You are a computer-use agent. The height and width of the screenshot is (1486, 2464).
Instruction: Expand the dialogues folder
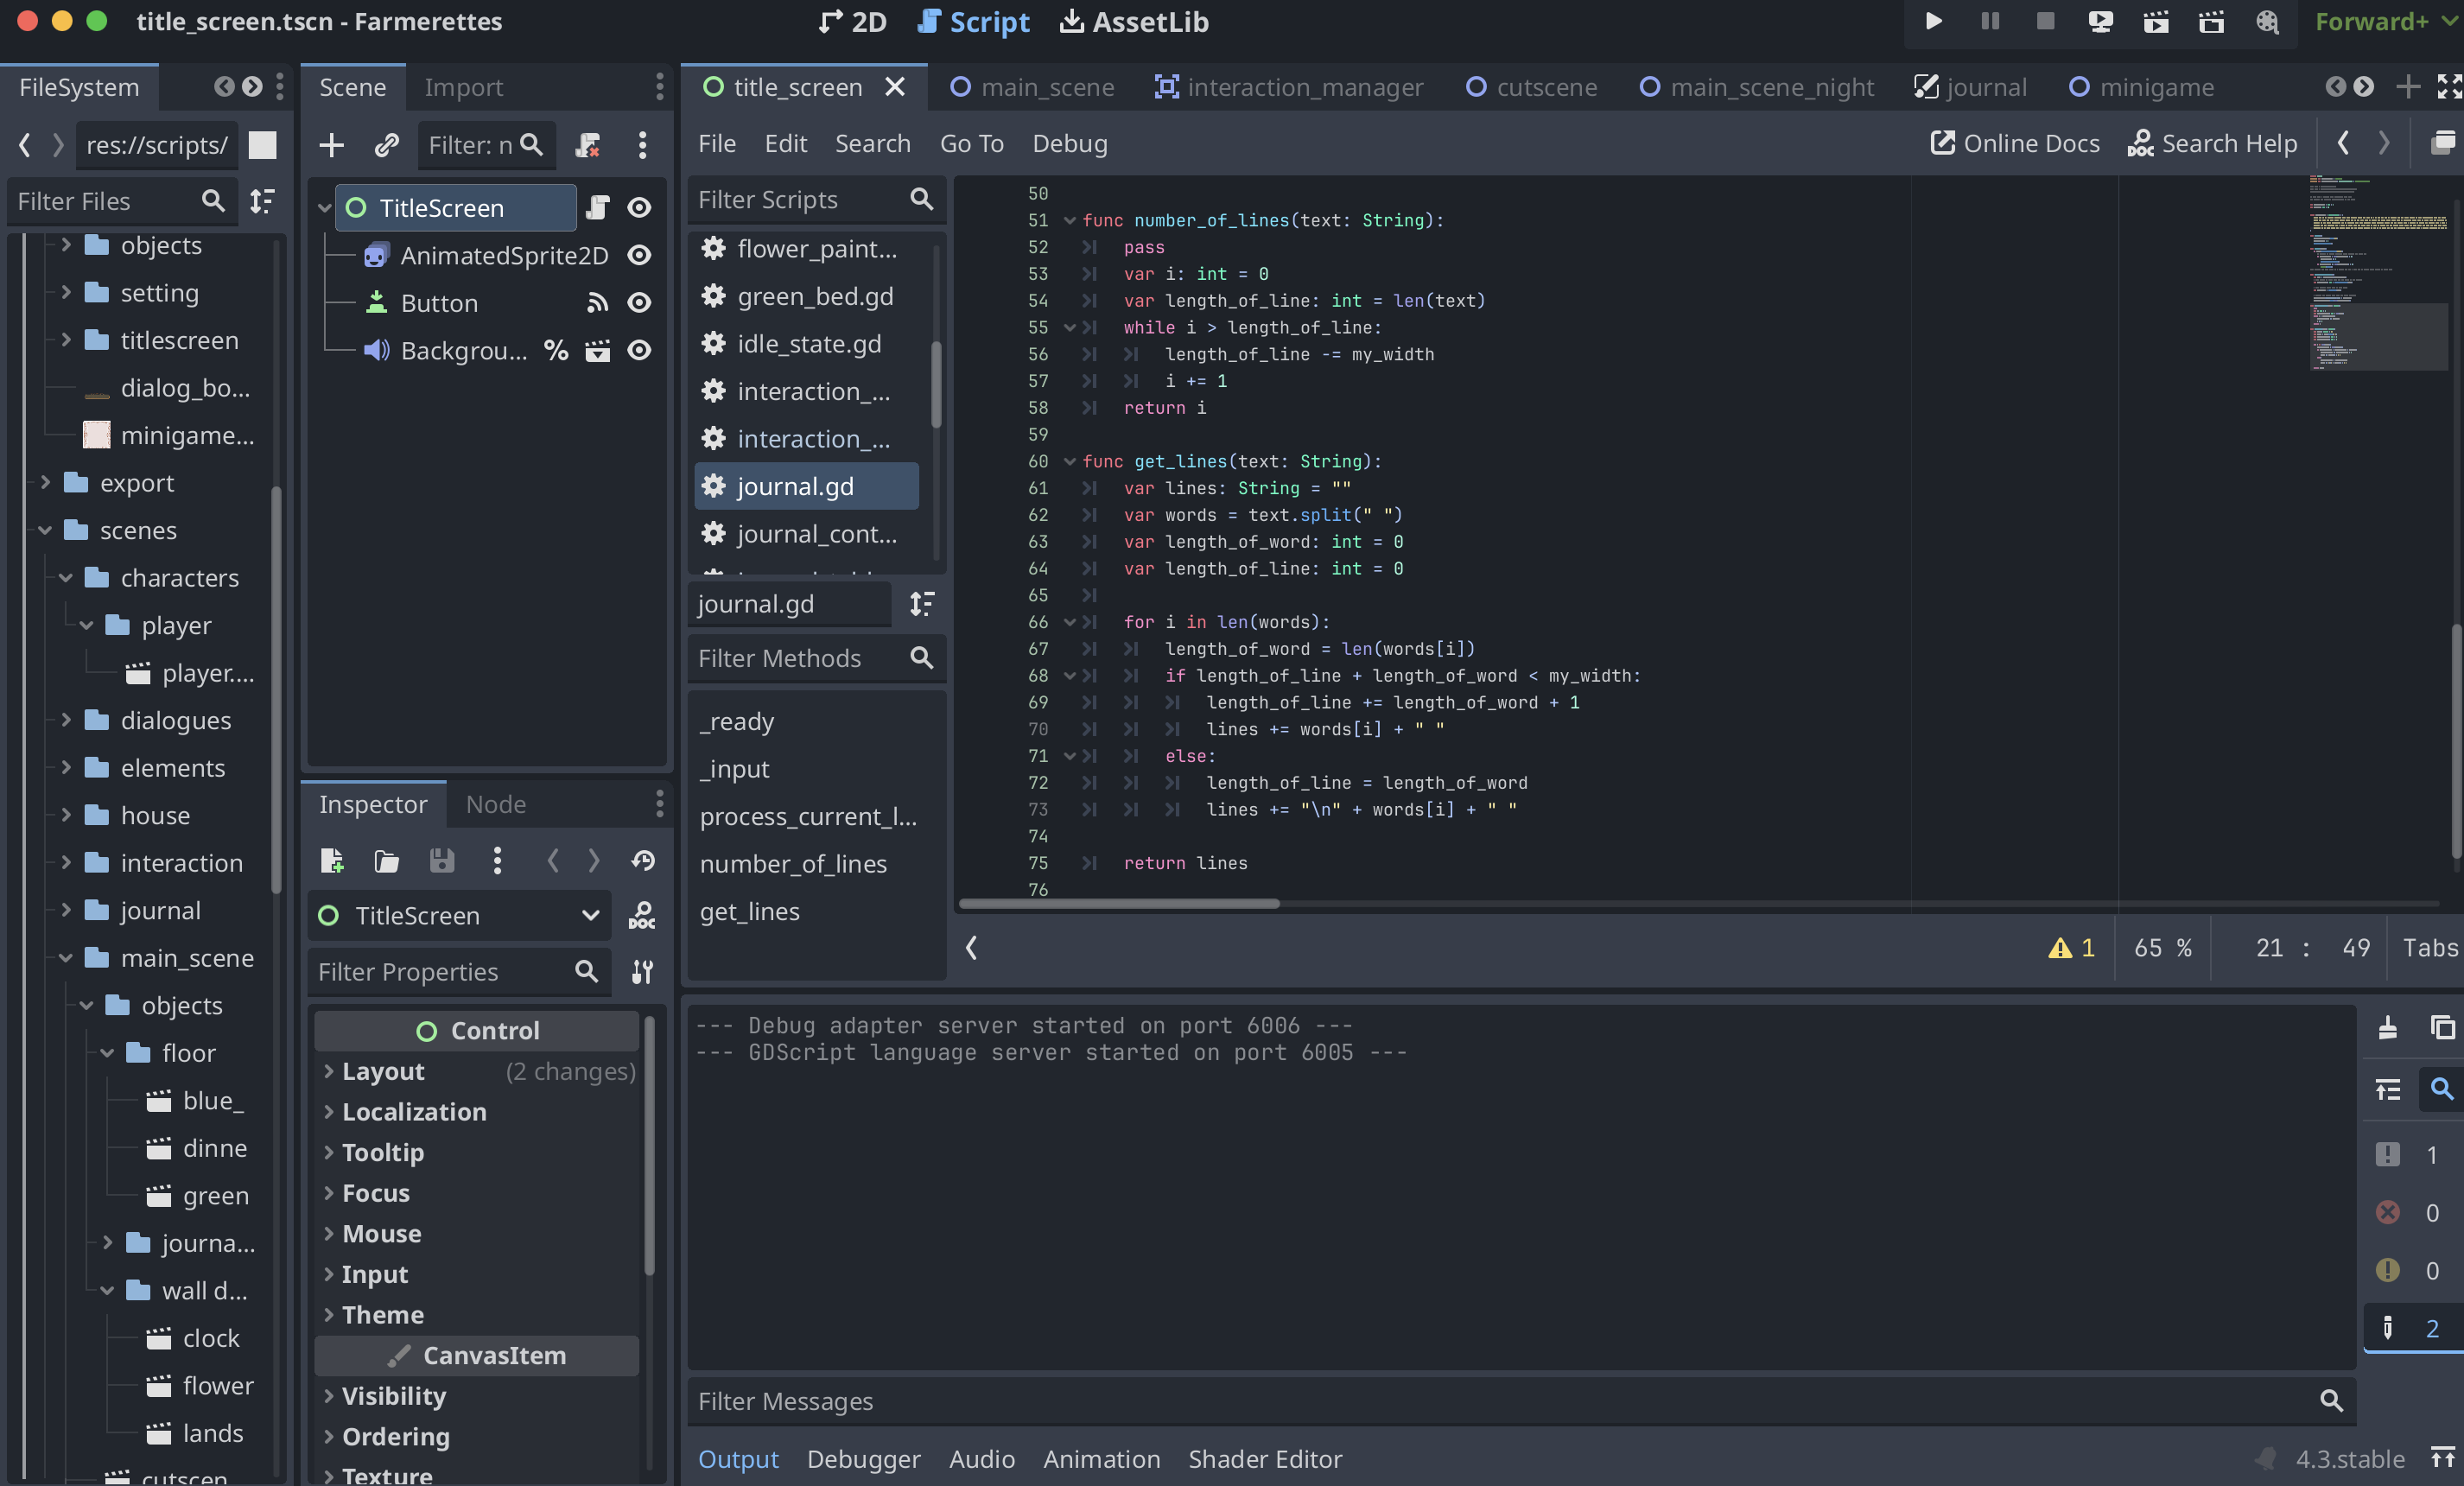66,721
